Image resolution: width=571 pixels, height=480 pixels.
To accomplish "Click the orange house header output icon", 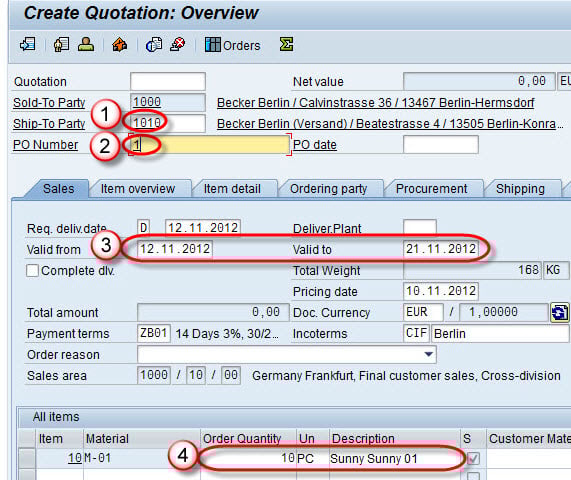I will pyautogui.click(x=119, y=45).
